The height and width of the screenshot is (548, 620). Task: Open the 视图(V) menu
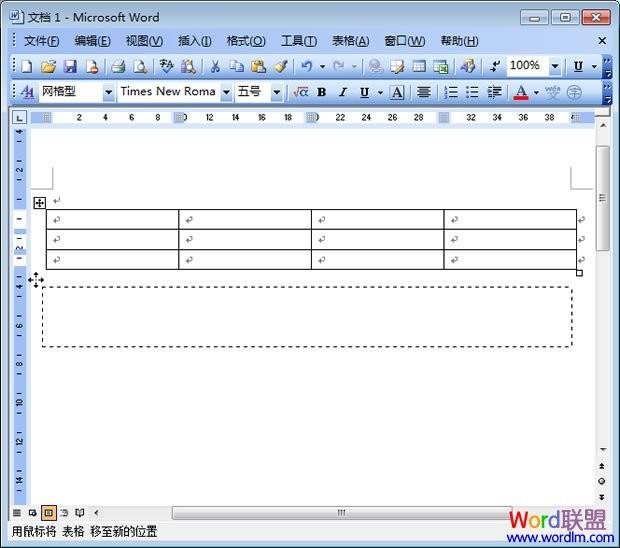(x=144, y=41)
